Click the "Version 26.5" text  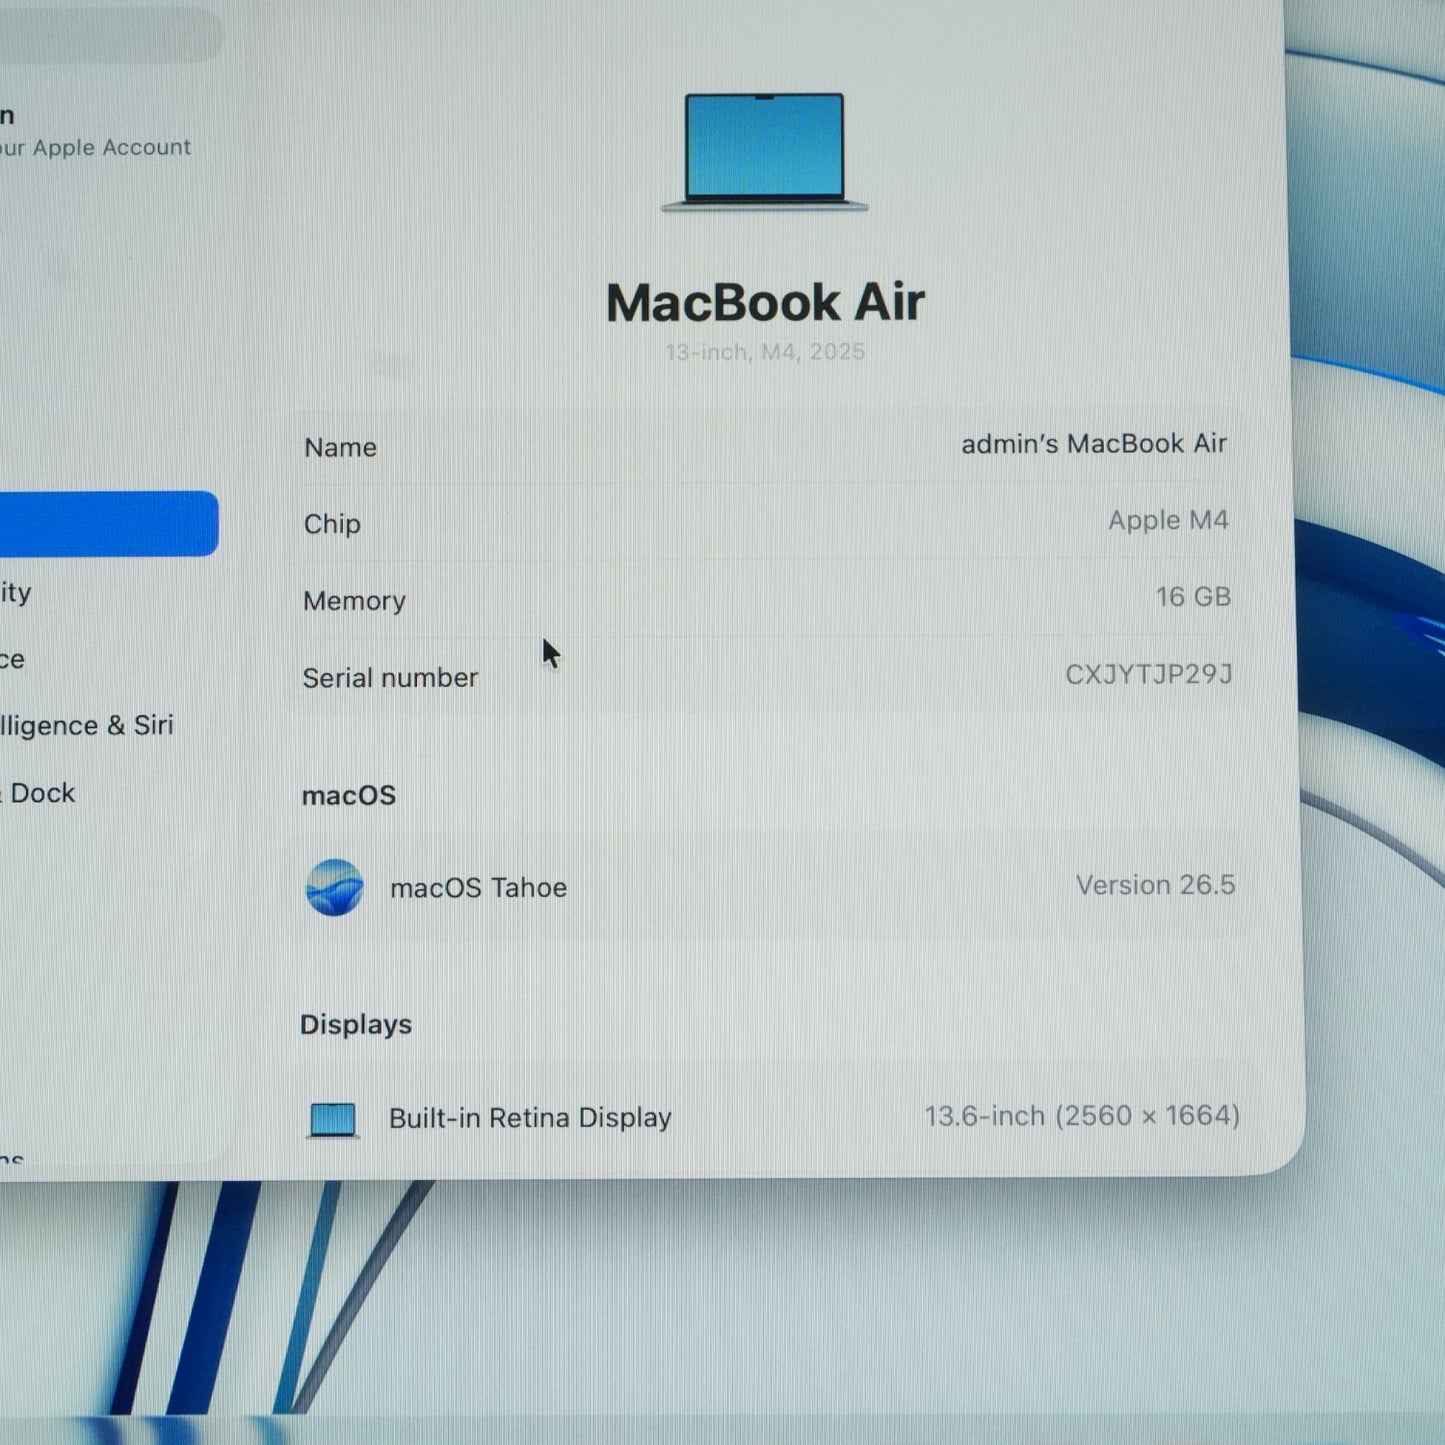coord(1156,885)
